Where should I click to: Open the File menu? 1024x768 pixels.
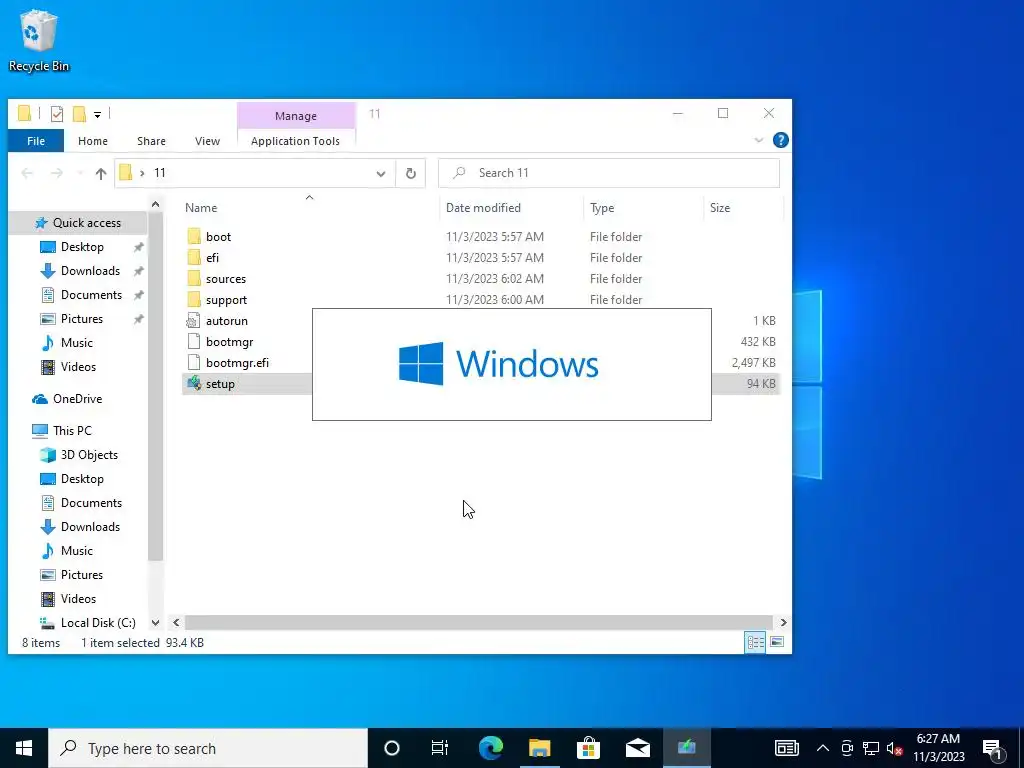(x=36, y=141)
